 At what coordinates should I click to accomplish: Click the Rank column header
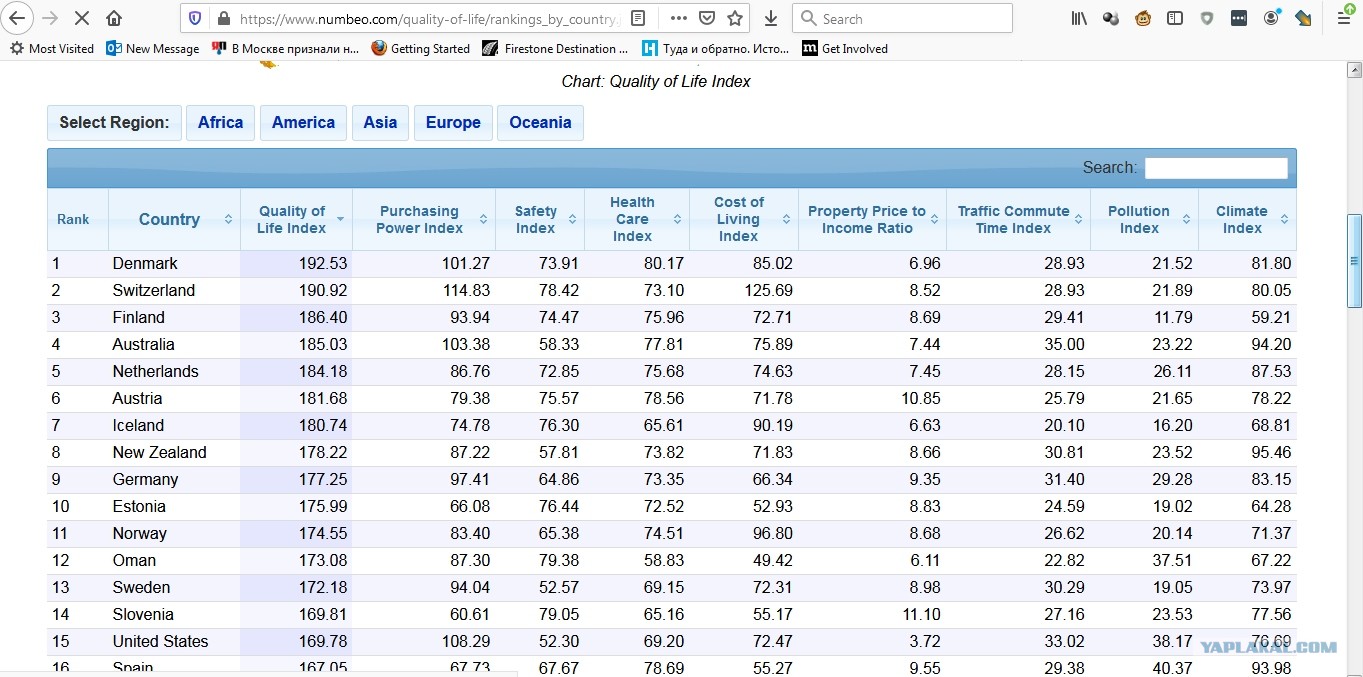click(77, 219)
